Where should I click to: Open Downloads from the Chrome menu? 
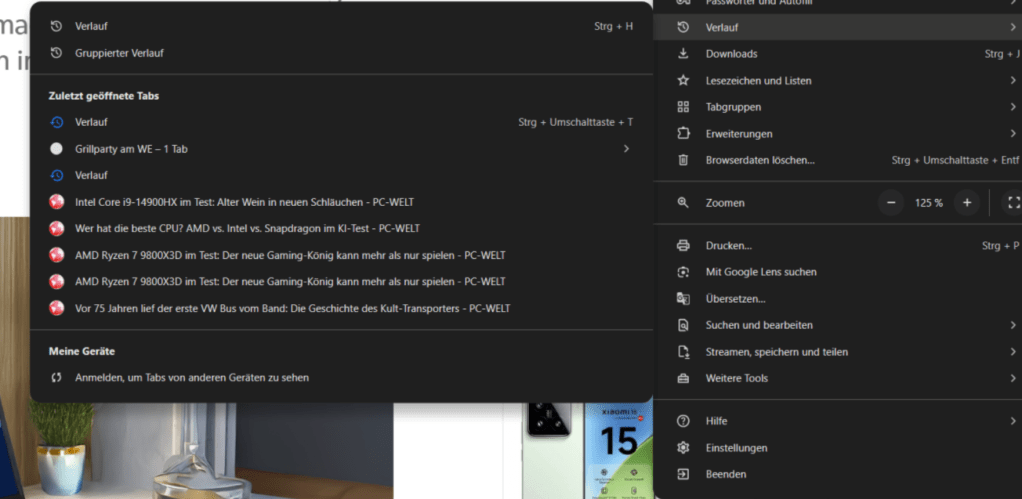tap(838, 54)
